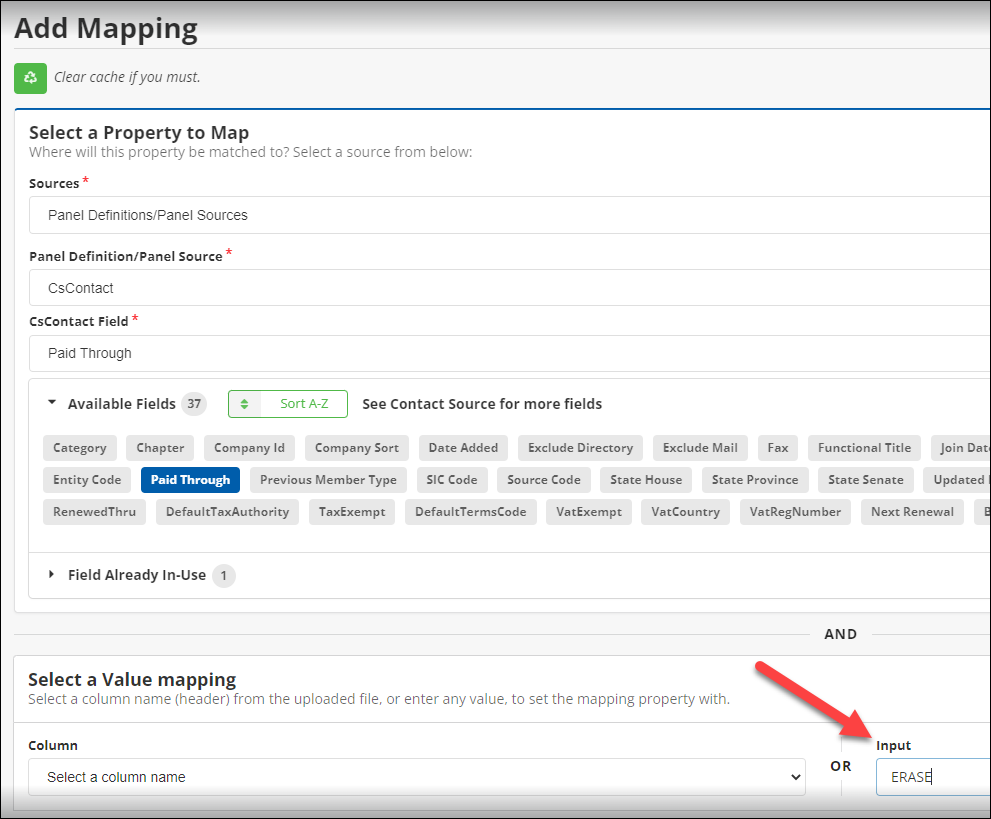Select the Chapter field tag
Viewport: 991px width, 819px height.
click(160, 448)
